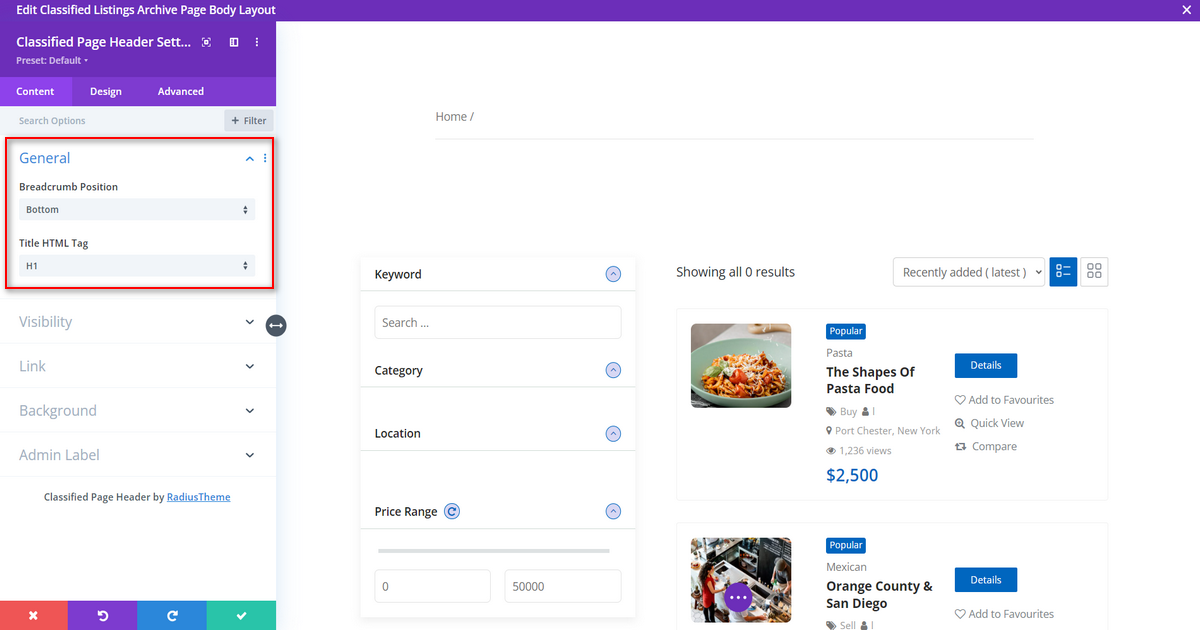This screenshot has width=1200, height=630.
Task: Open the Preset: Default dropdown
Action: click(x=52, y=61)
